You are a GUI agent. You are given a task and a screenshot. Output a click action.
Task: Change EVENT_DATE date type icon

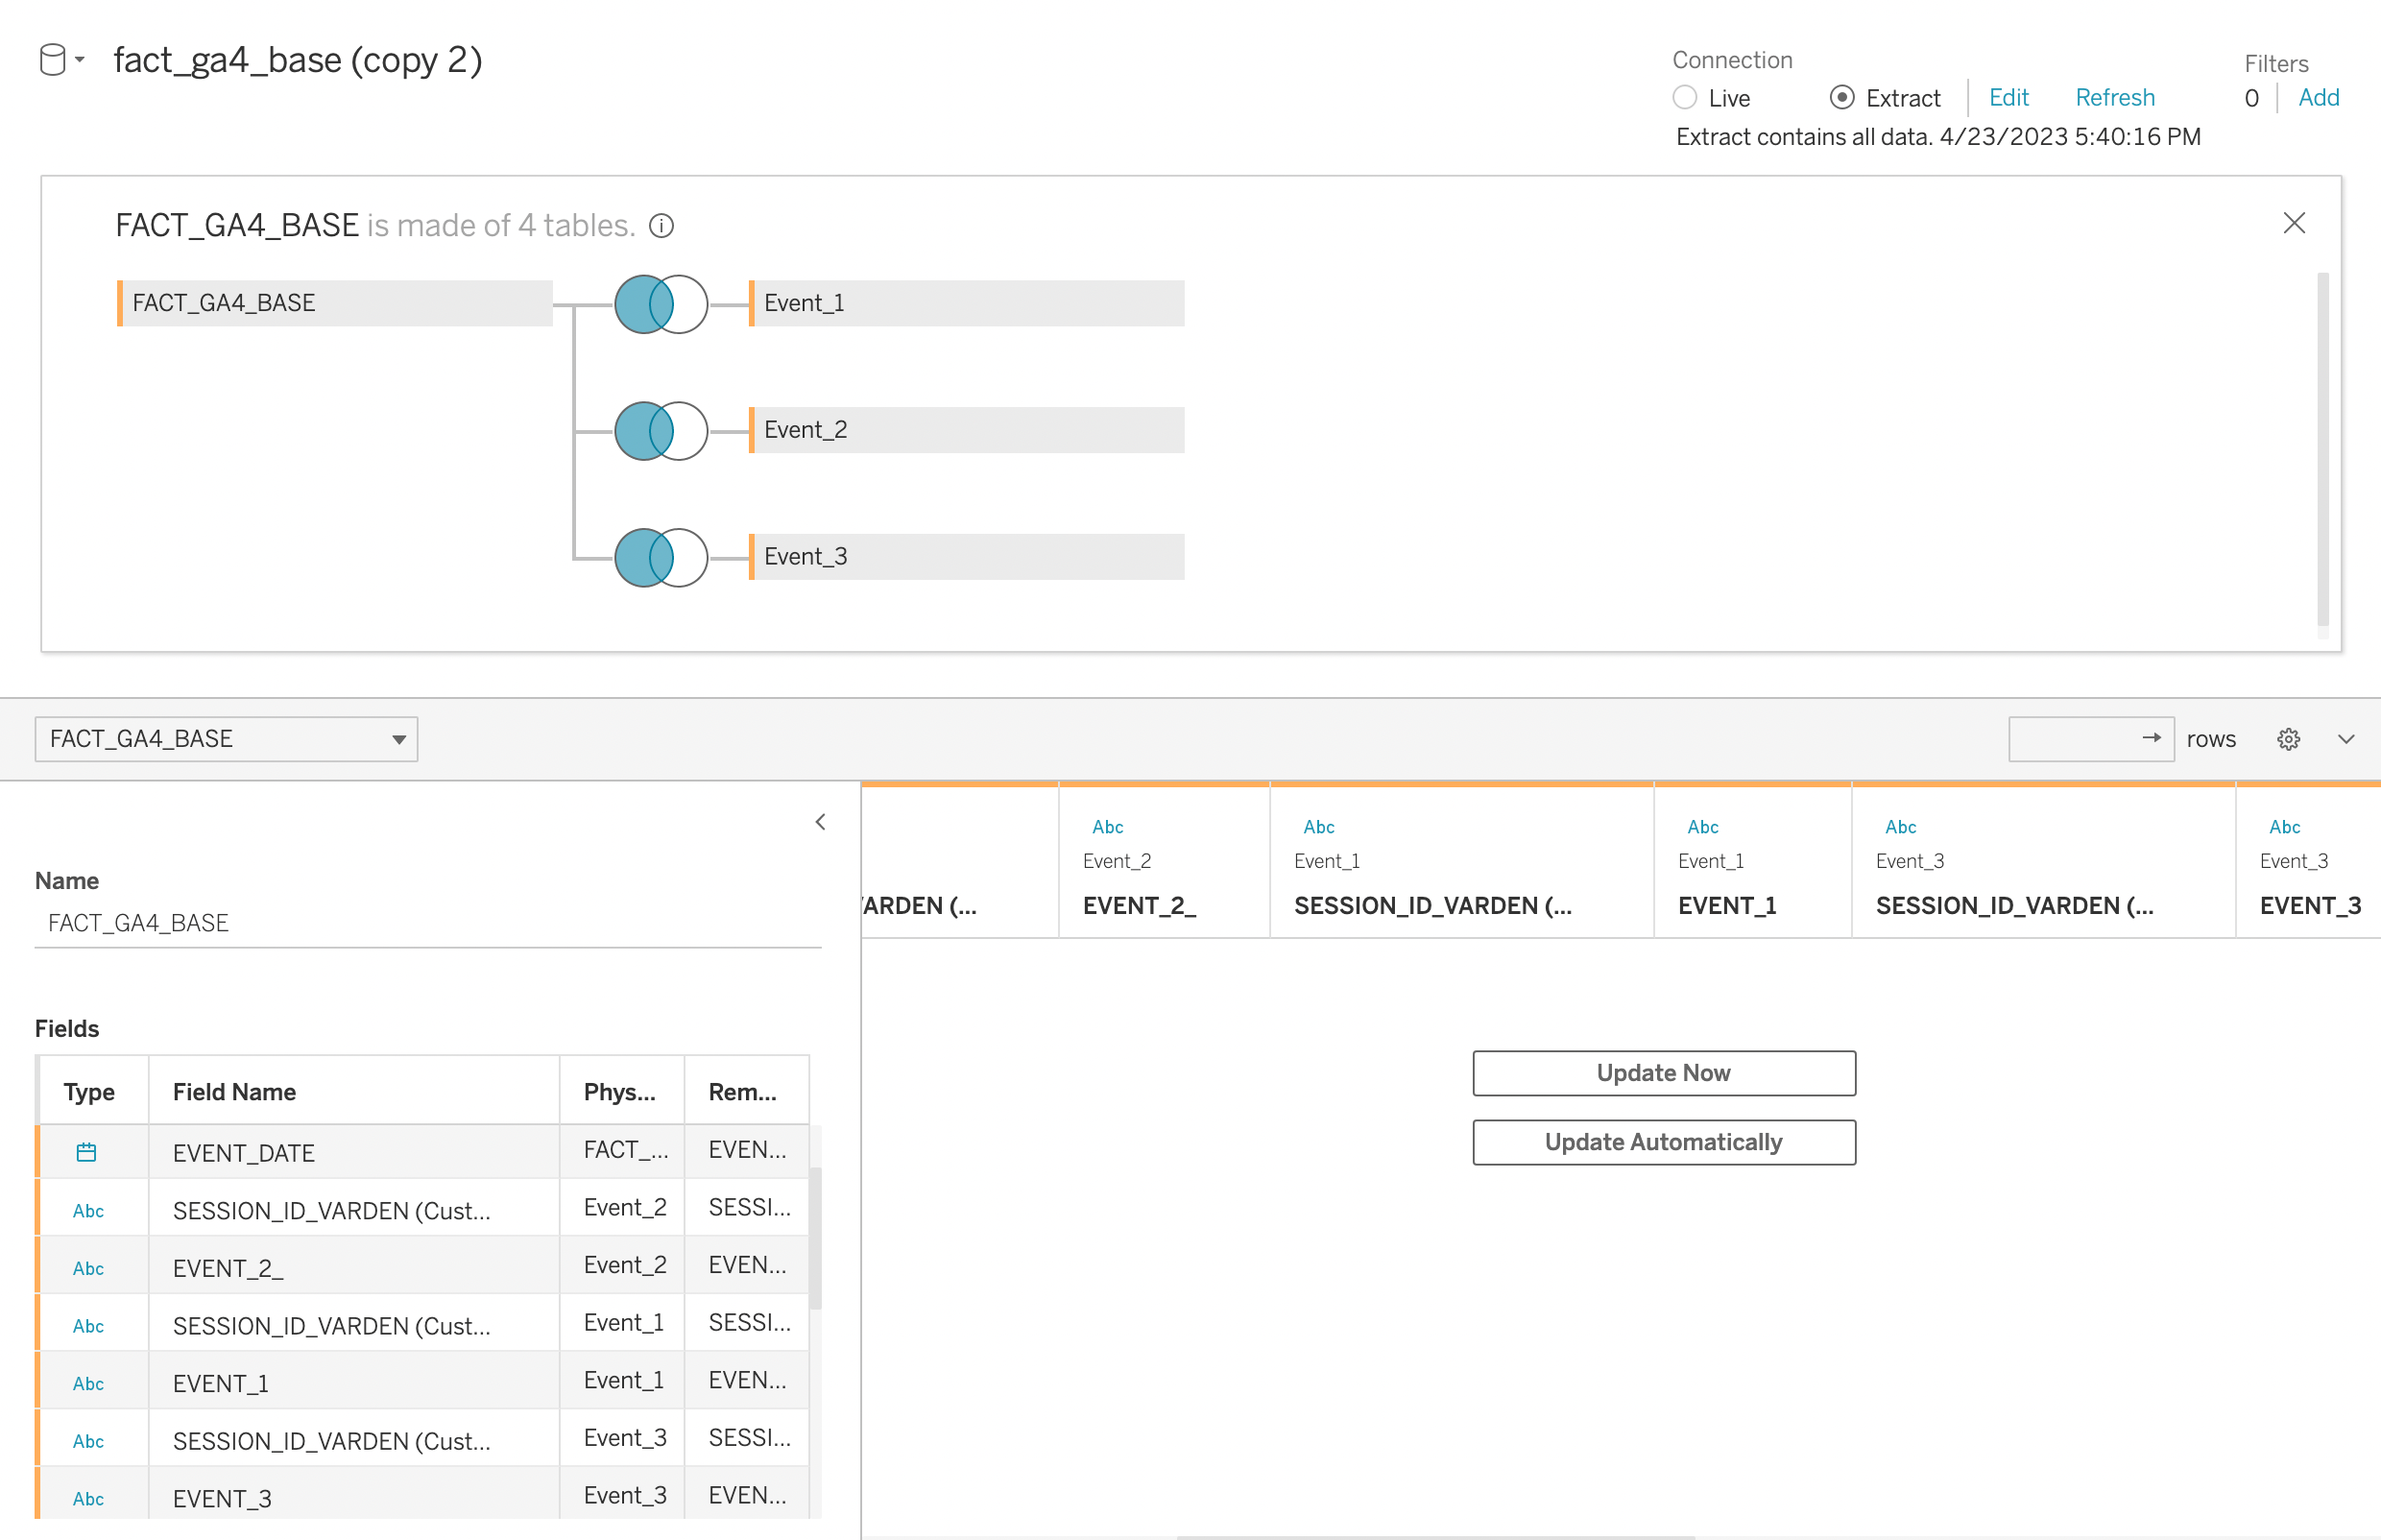[87, 1152]
